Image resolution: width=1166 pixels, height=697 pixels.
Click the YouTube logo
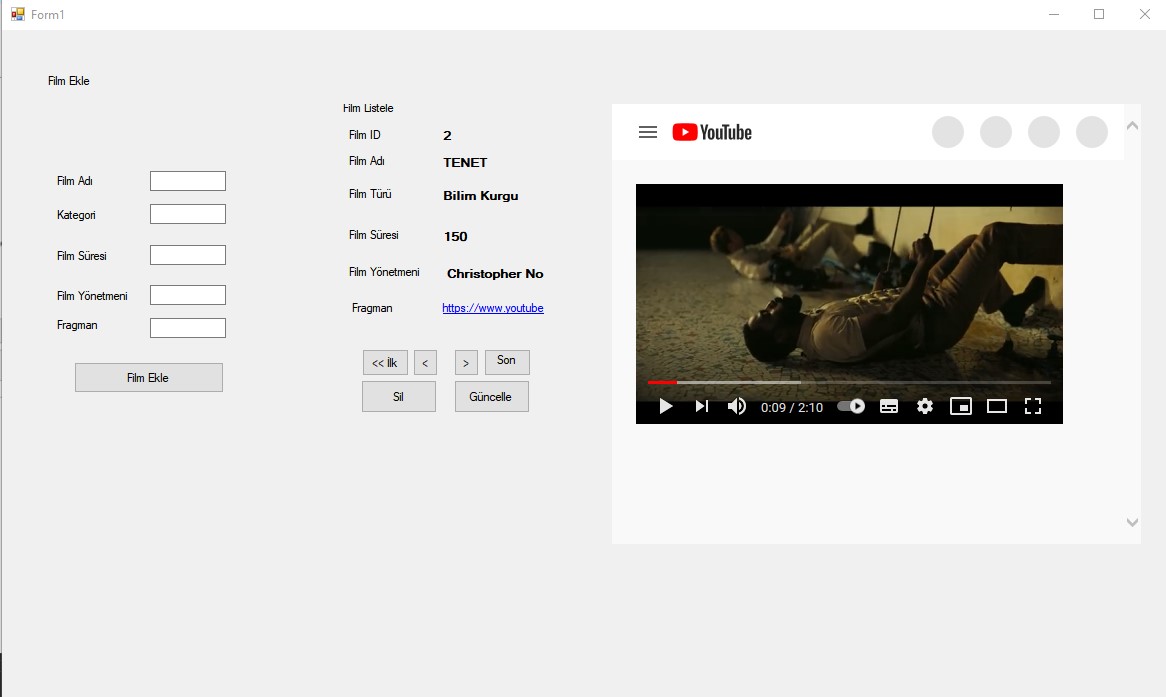(x=712, y=132)
